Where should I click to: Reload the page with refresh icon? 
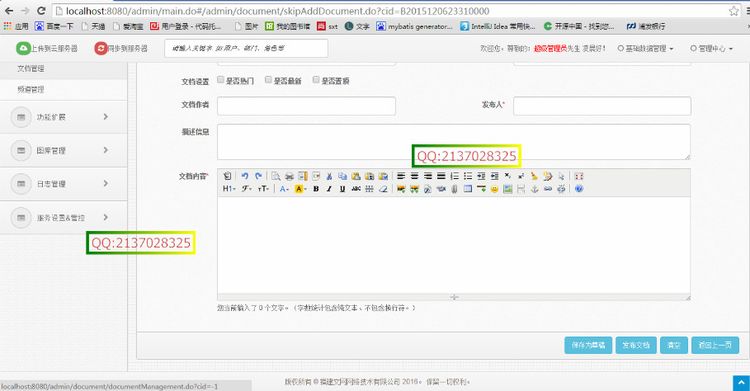tap(41, 11)
